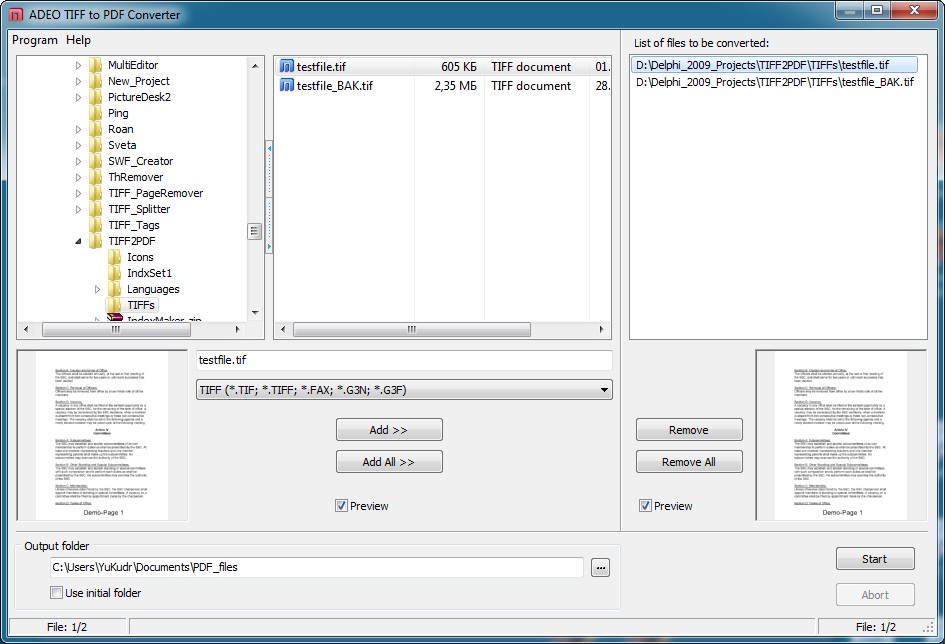Enable the Use initial folder checkbox
This screenshot has width=945, height=644.
pos(56,593)
